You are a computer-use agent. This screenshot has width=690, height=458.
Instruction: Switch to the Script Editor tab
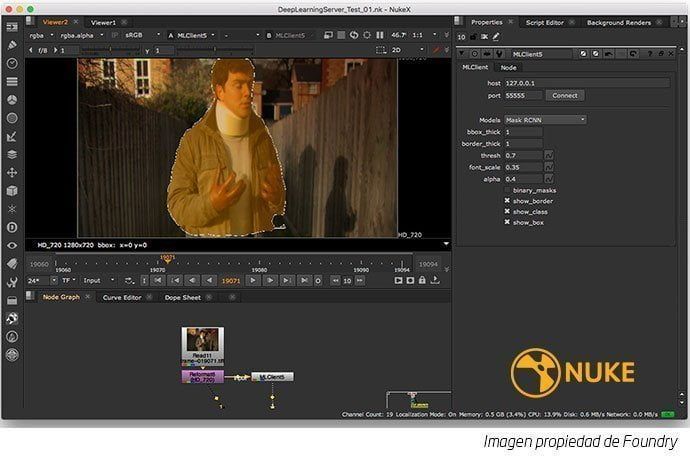[545, 22]
